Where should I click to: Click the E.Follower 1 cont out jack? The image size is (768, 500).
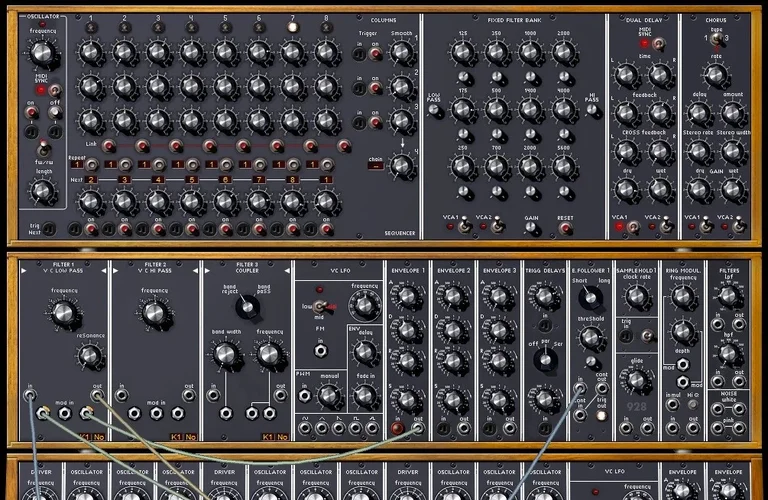[601, 388]
